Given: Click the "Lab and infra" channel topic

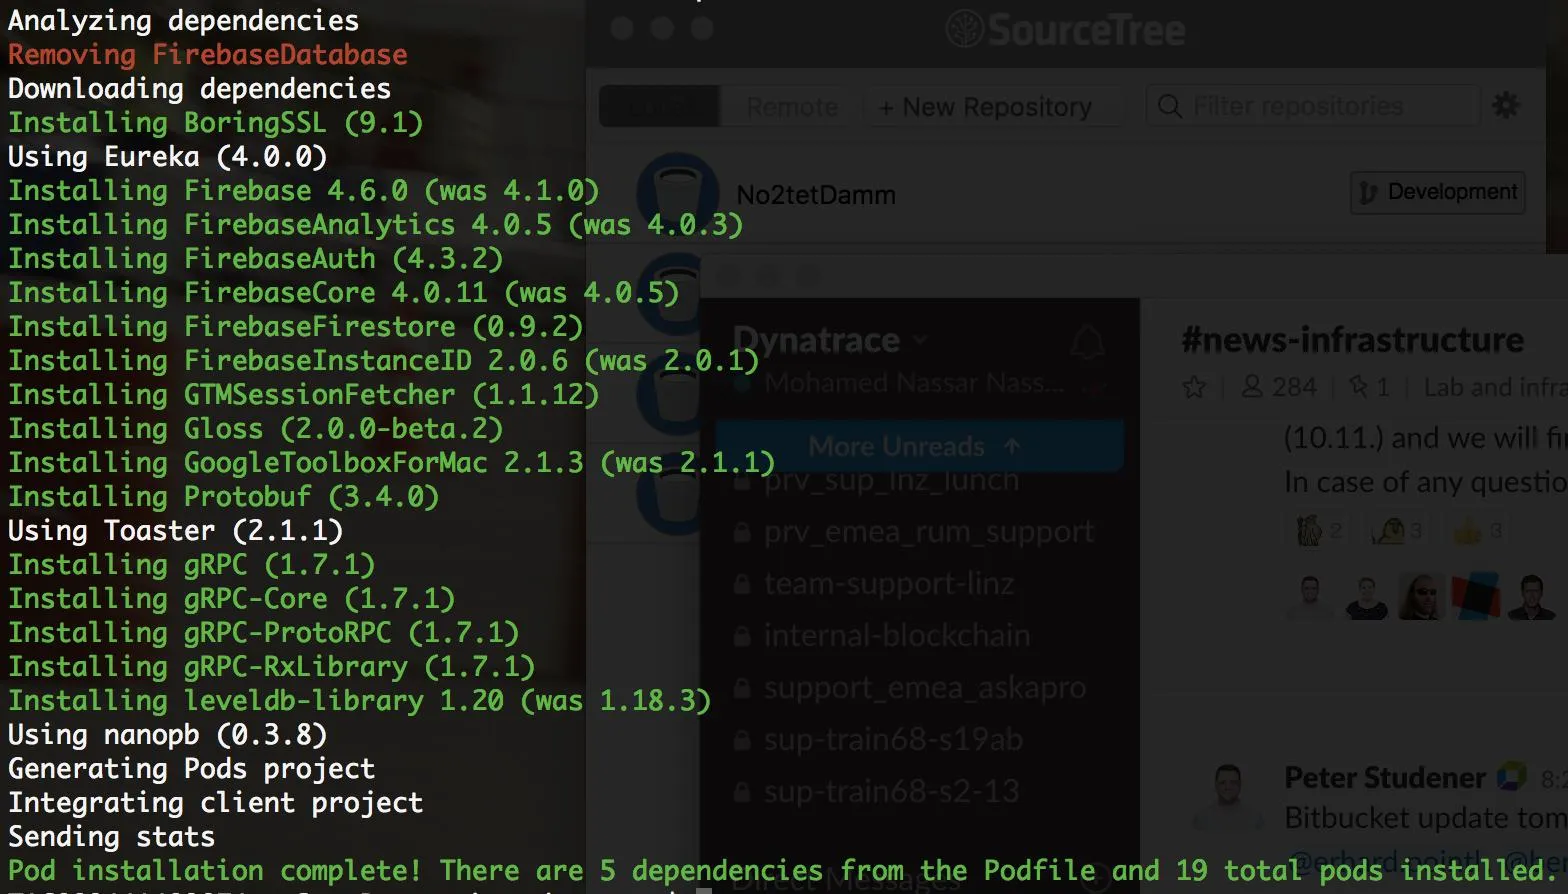Looking at the screenshot, I should click(1495, 387).
